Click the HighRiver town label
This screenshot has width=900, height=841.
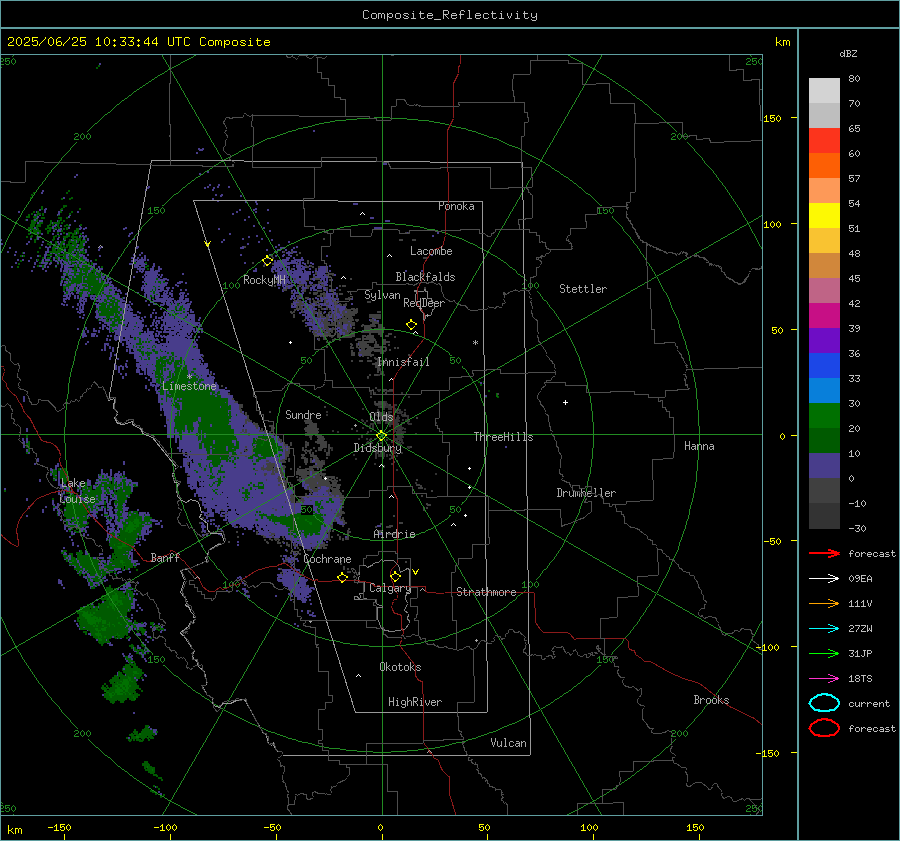coord(415,702)
